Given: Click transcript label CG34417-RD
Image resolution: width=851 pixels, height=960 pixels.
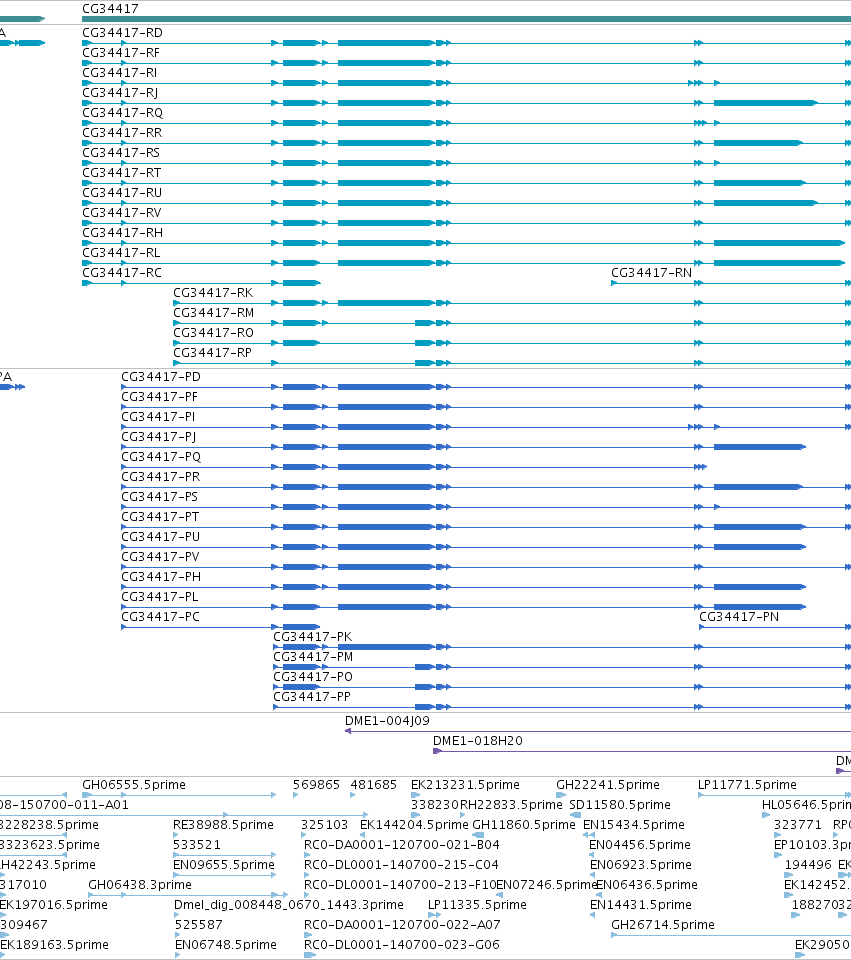Looking at the screenshot, I should pos(122,33).
